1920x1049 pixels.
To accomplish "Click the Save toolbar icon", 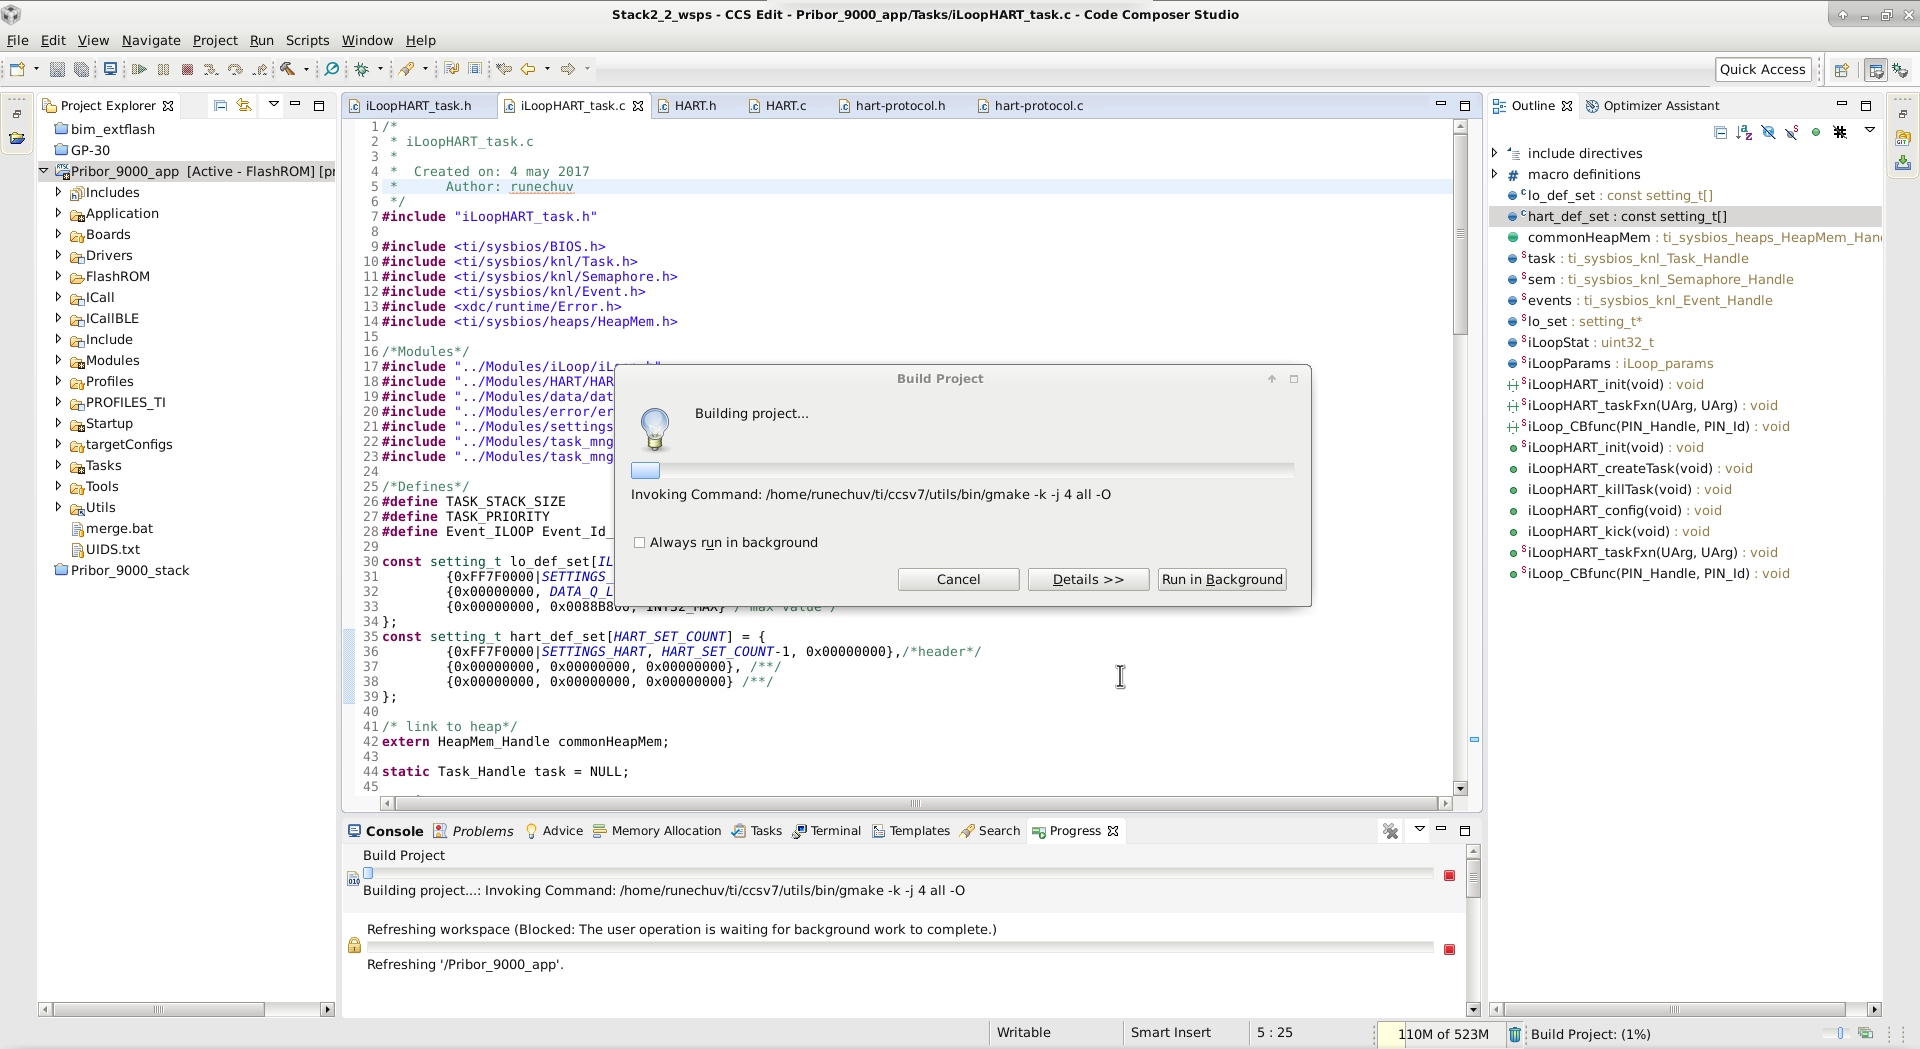I will [x=56, y=69].
